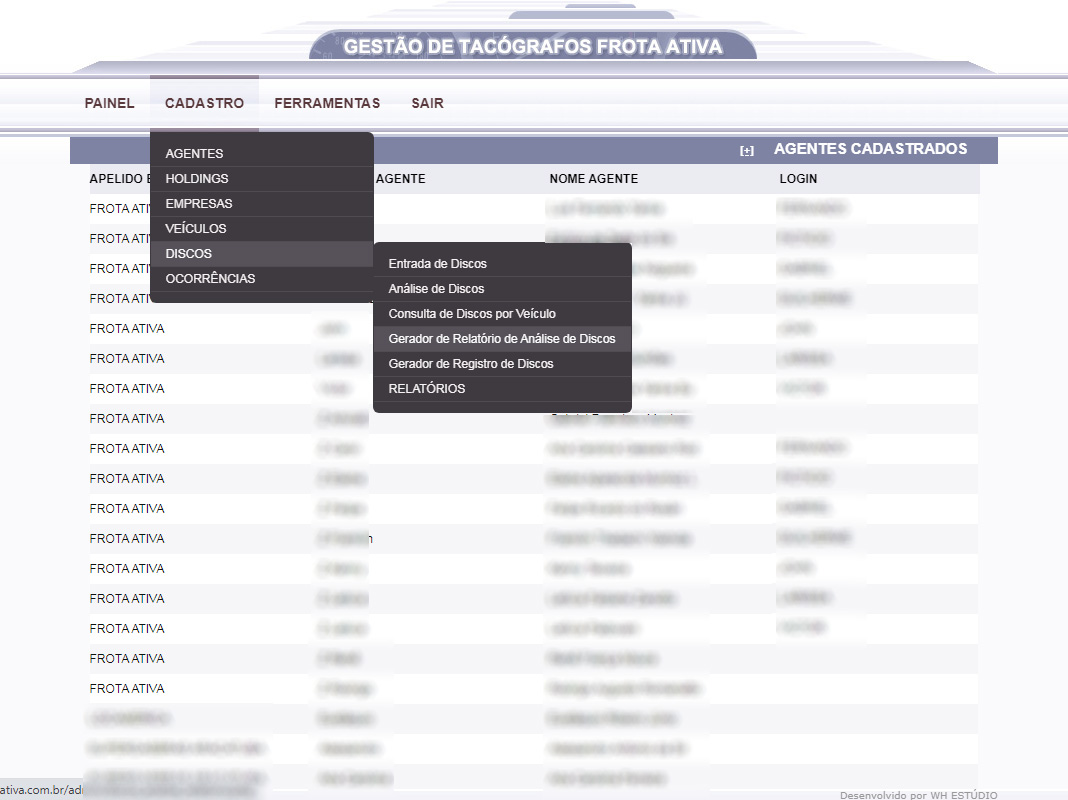
Task: Click the [+] expand icon beside Agentes Cadastrados
Action: (747, 150)
